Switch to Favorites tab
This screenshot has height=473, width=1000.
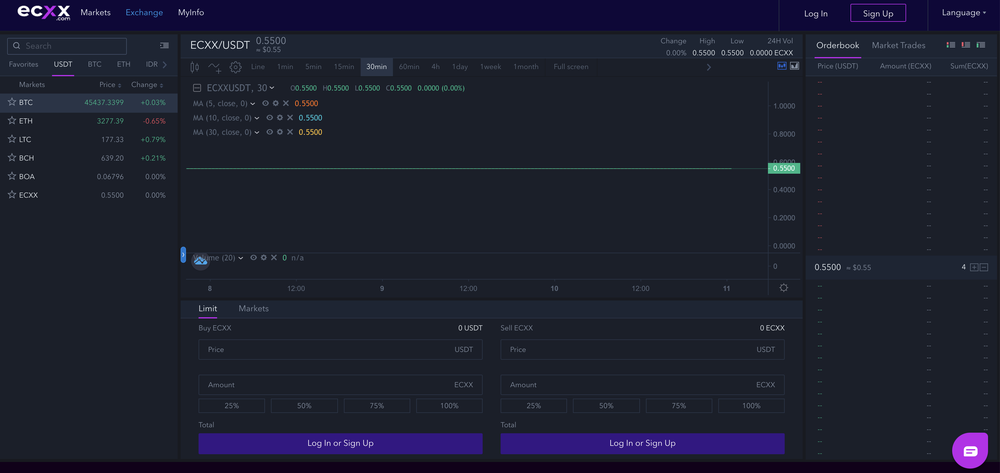coord(24,64)
